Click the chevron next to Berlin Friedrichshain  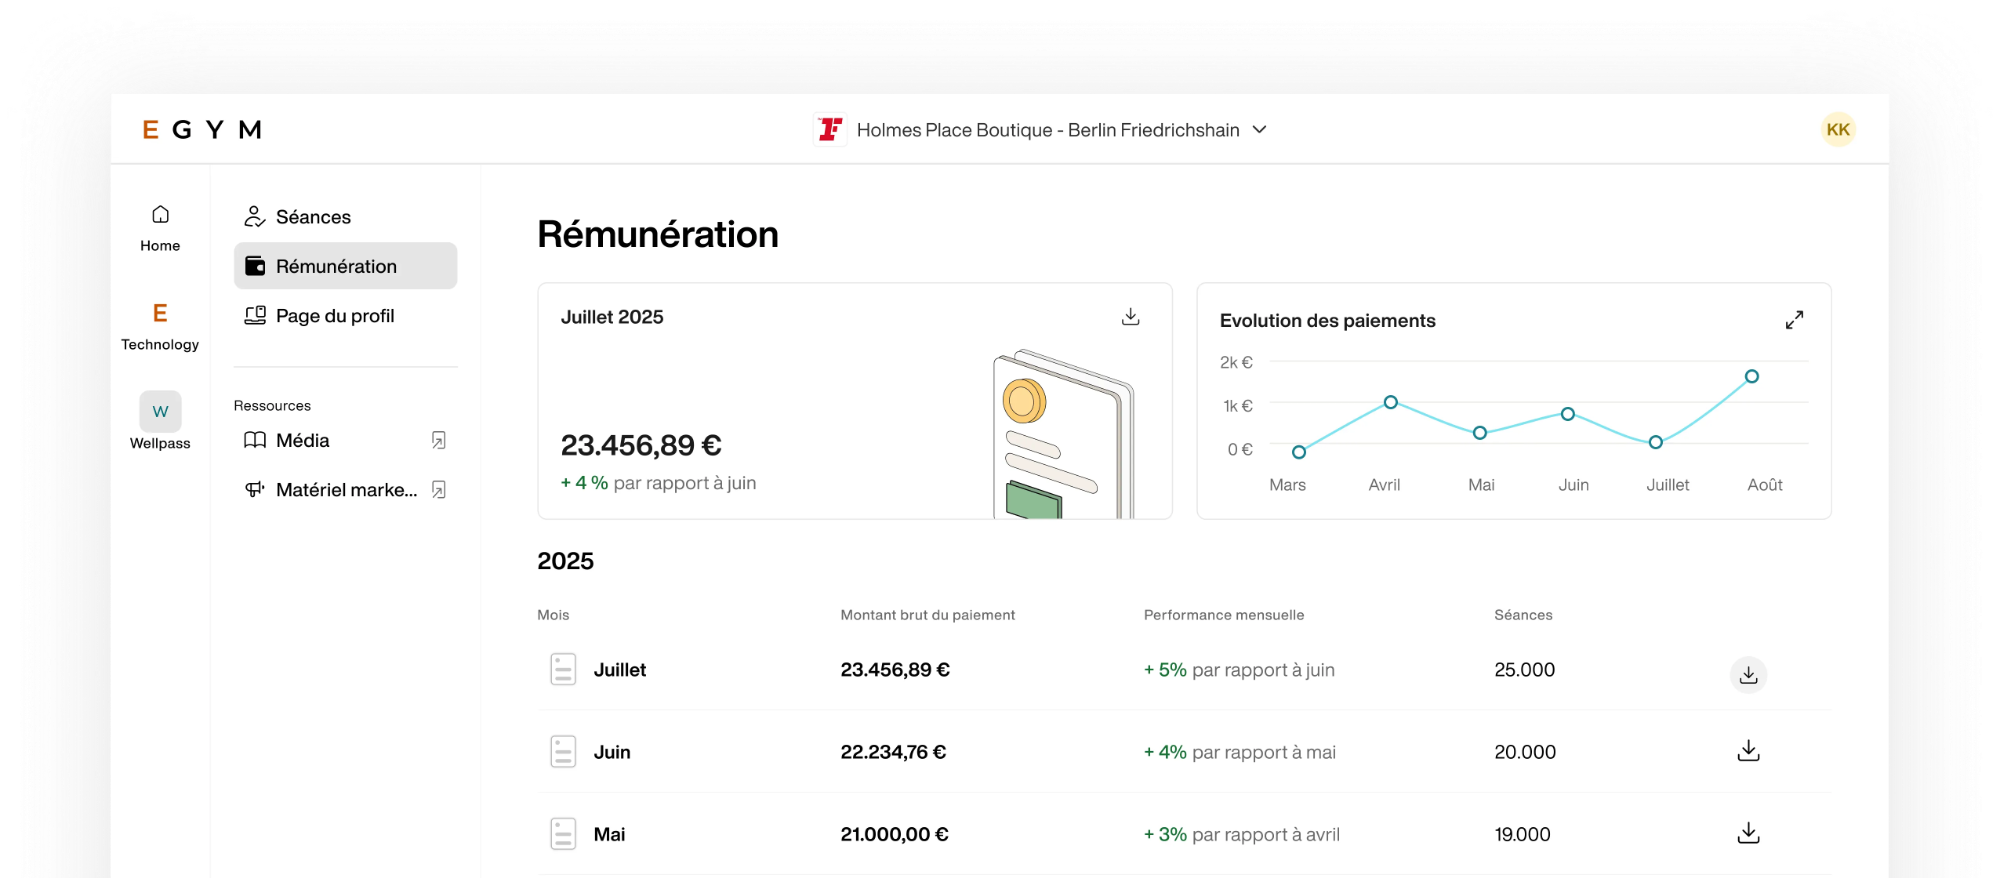point(1260,130)
